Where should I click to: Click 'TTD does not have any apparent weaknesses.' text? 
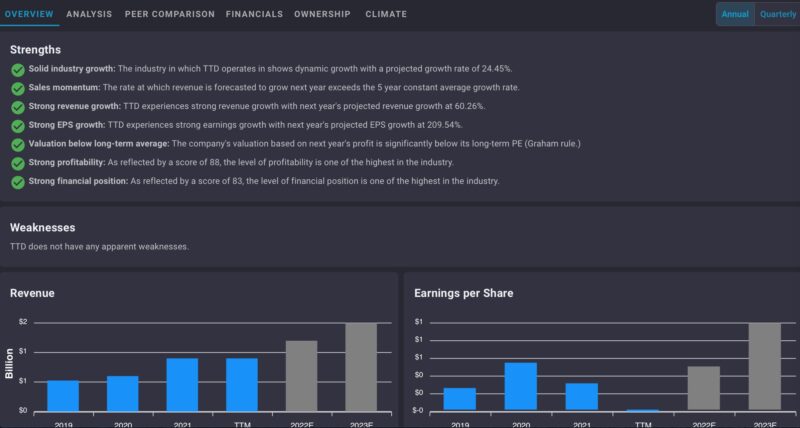(99, 246)
